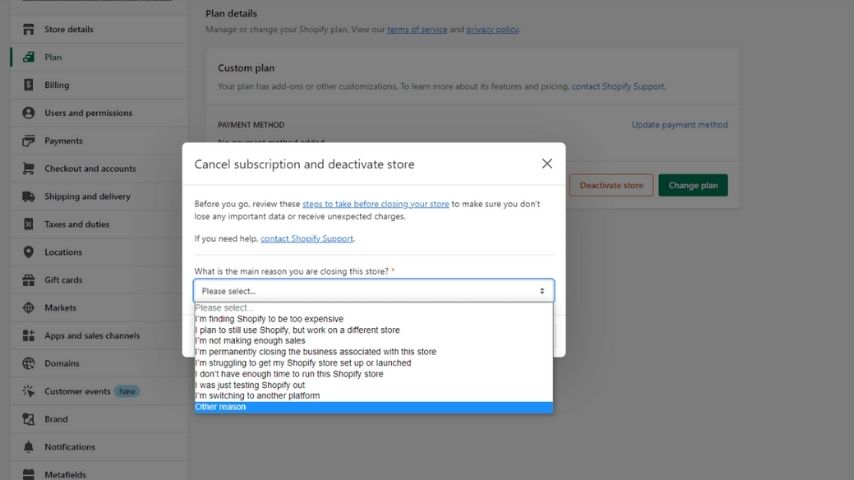Select 'I was just testing Shopify out'
Viewport: 854px width, 480px height.
[374, 385]
